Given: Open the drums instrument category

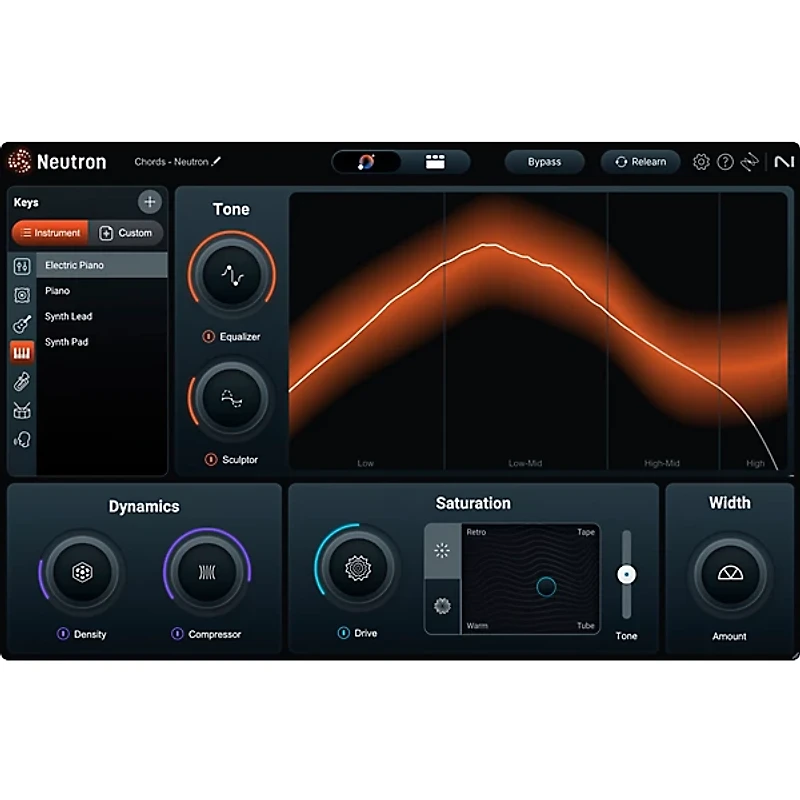Looking at the screenshot, I should click(x=22, y=410).
